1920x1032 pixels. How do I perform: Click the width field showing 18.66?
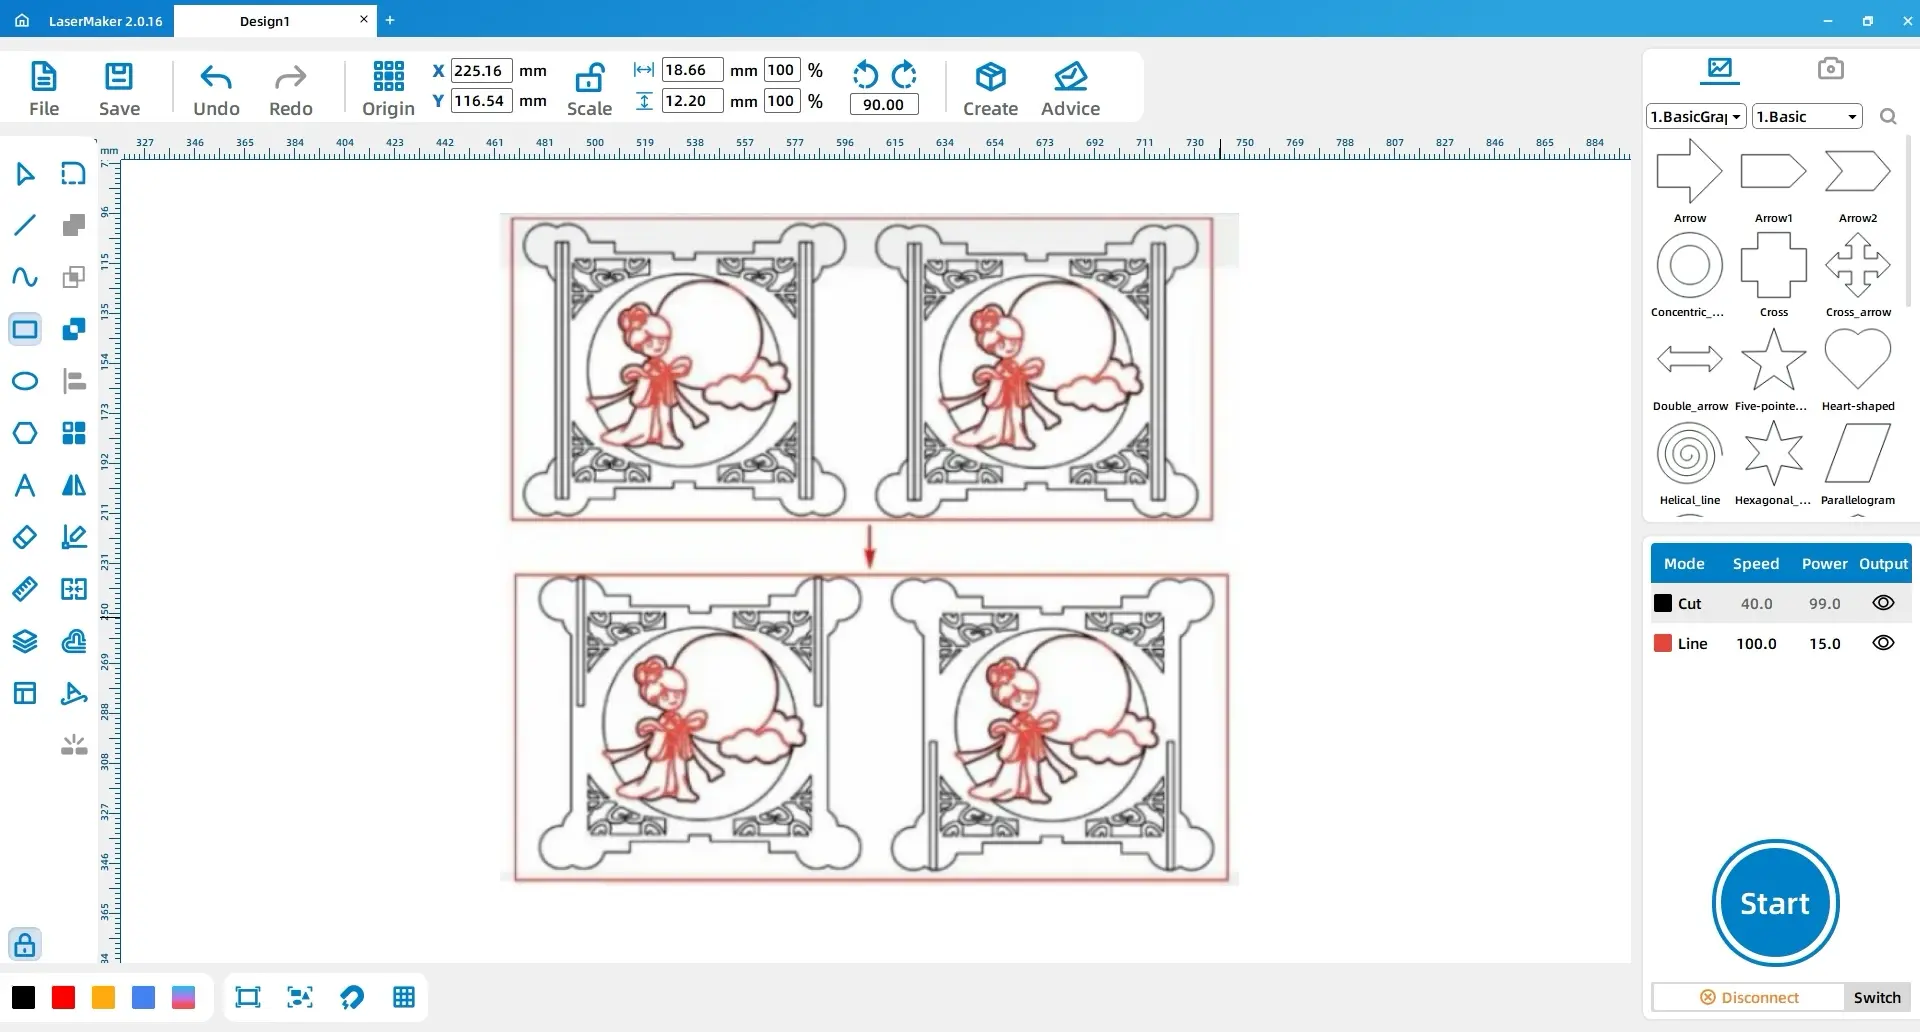tap(692, 70)
